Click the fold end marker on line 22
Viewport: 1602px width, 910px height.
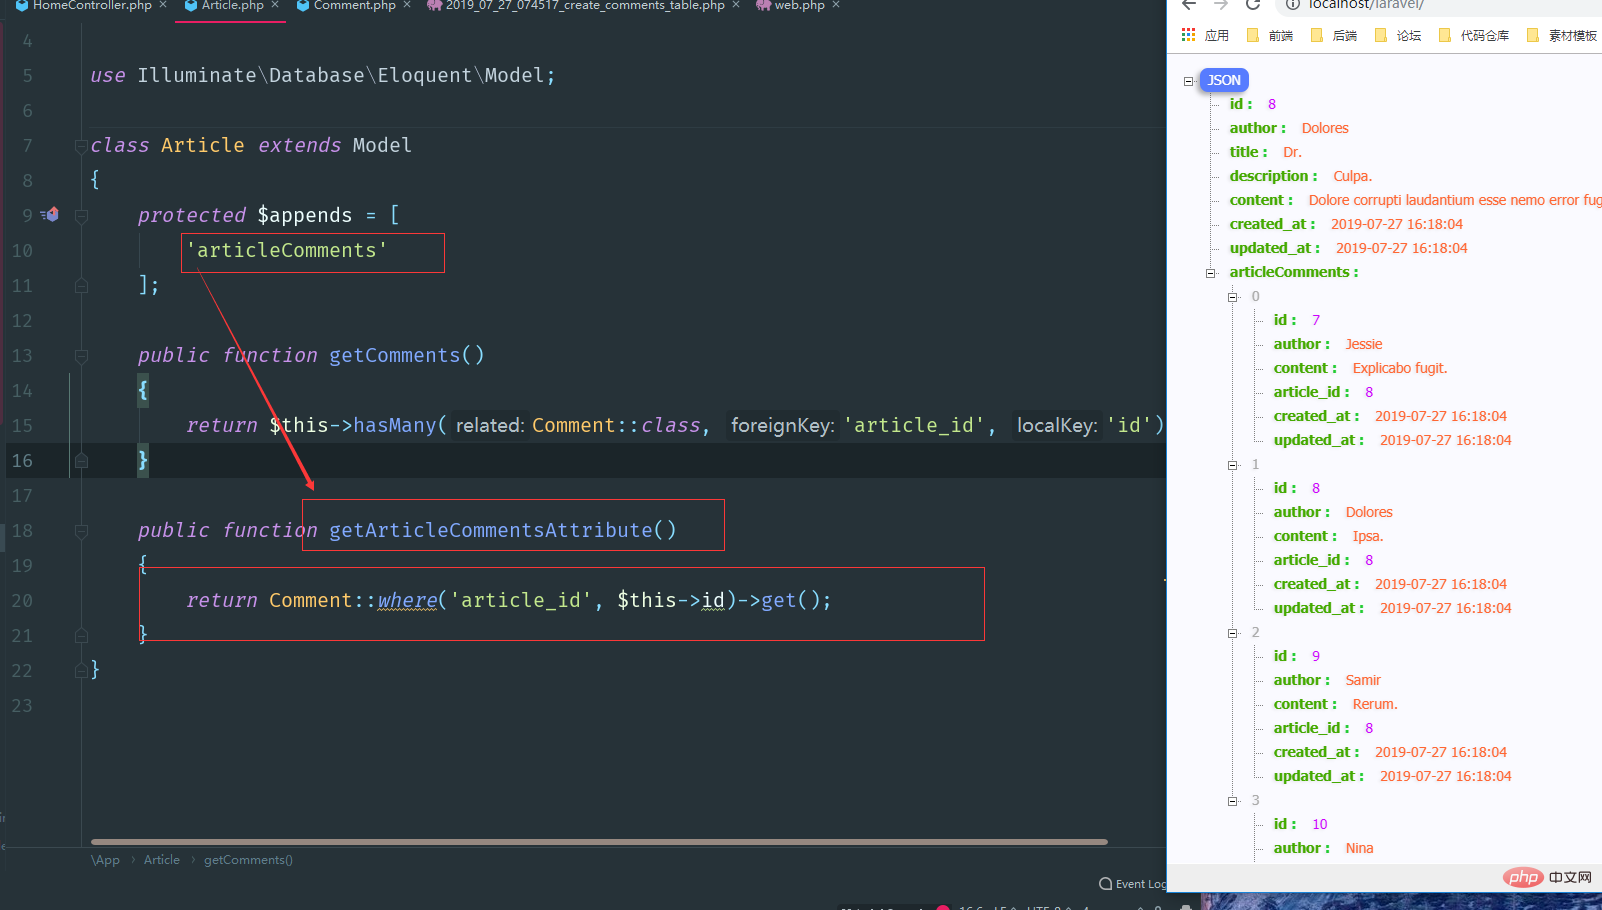click(x=81, y=671)
